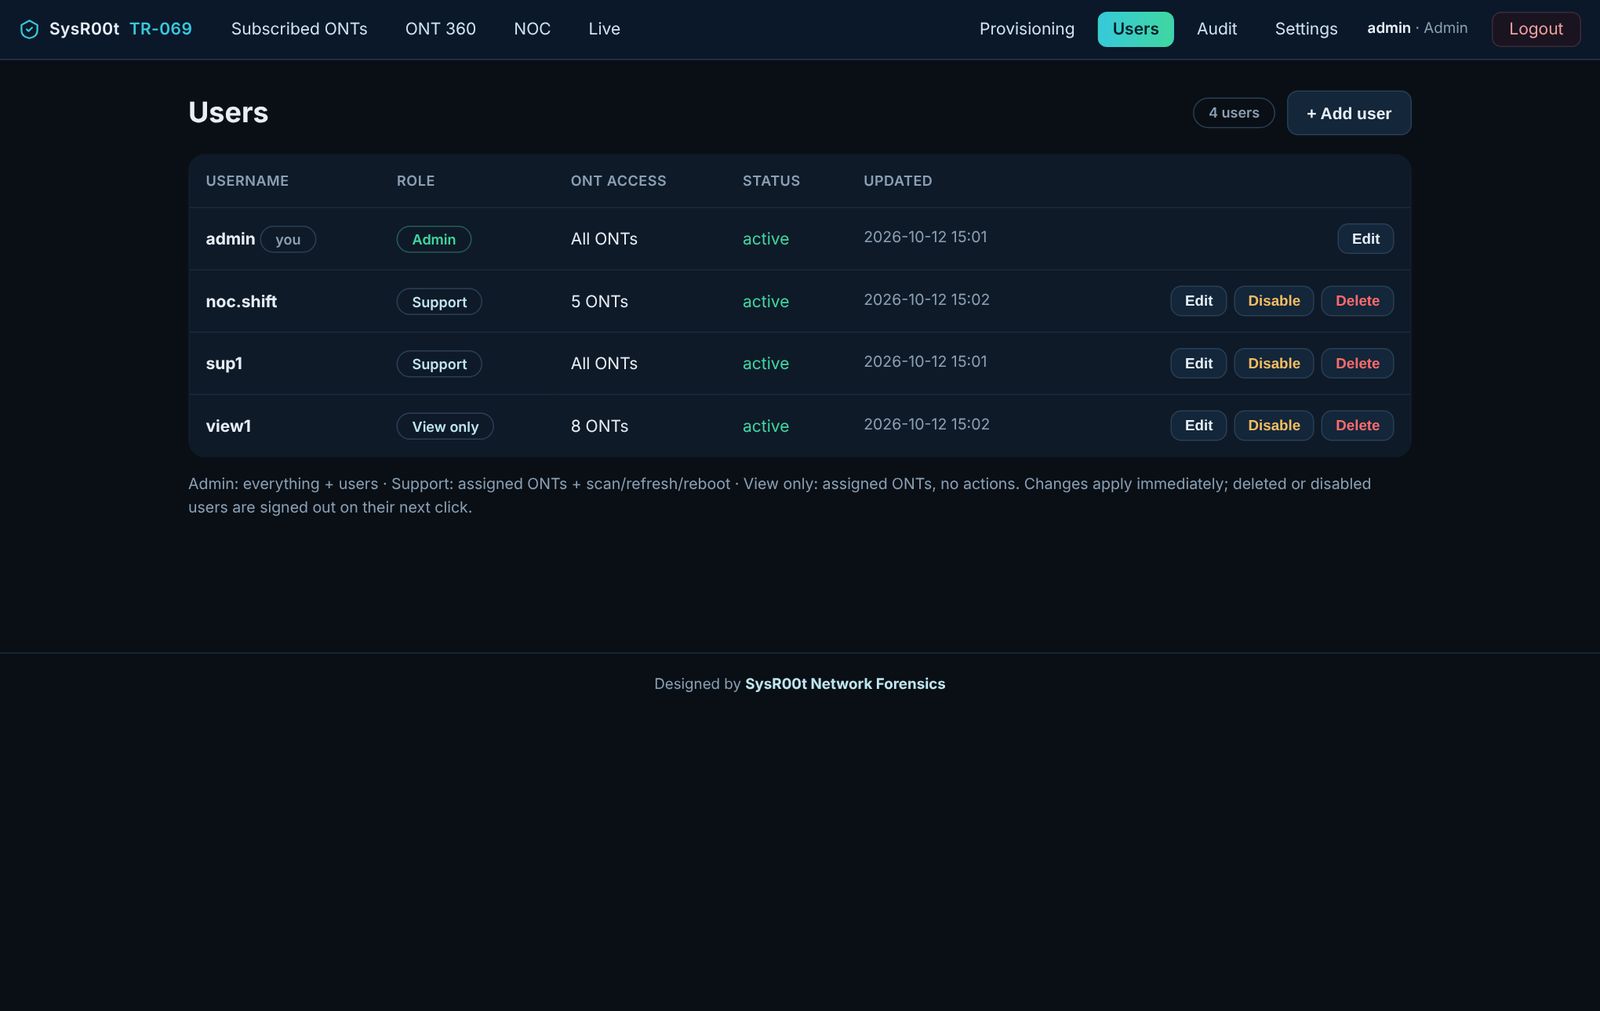Edit the noc.shift user
This screenshot has width=1600, height=1011.
pos(1198,301)
